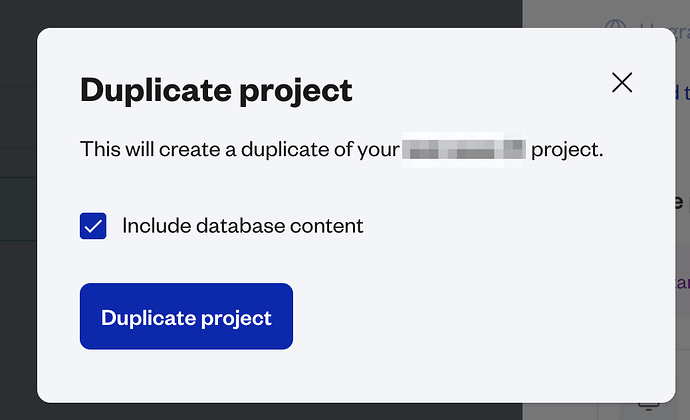
Task: Uncheck the Include database content checkbox
Action: click(x=93, y=226)
